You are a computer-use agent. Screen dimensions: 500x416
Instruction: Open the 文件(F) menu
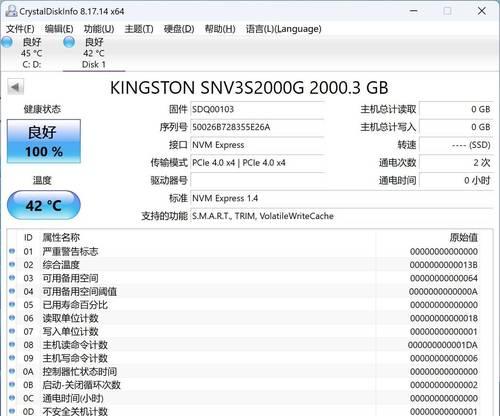tap(20, 29)
